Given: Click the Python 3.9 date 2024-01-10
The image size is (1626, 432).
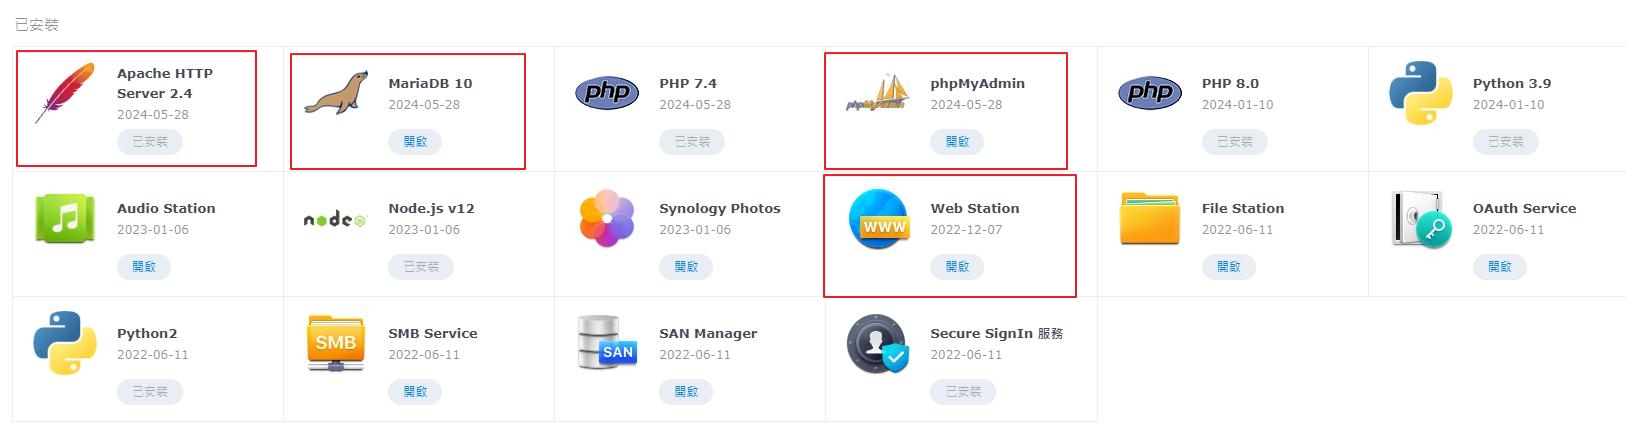Looking at the screenshot, I should tap(1508, 105).
